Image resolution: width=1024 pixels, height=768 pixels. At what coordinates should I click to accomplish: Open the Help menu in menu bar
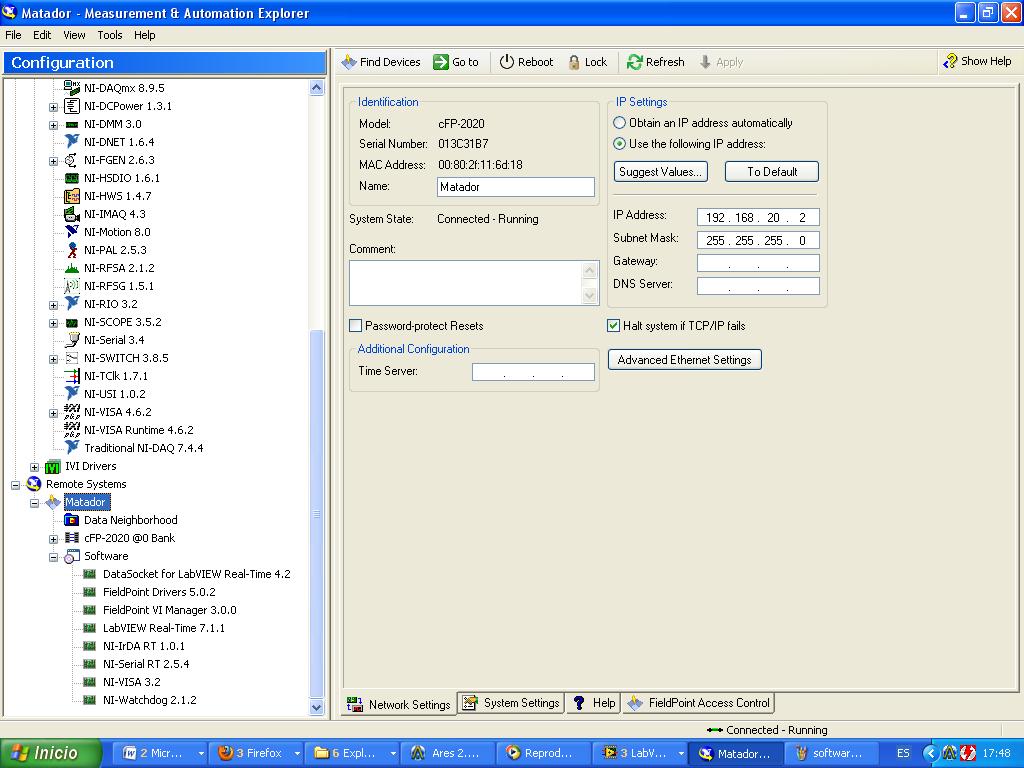pyautogui.click(x=144, y=35)
